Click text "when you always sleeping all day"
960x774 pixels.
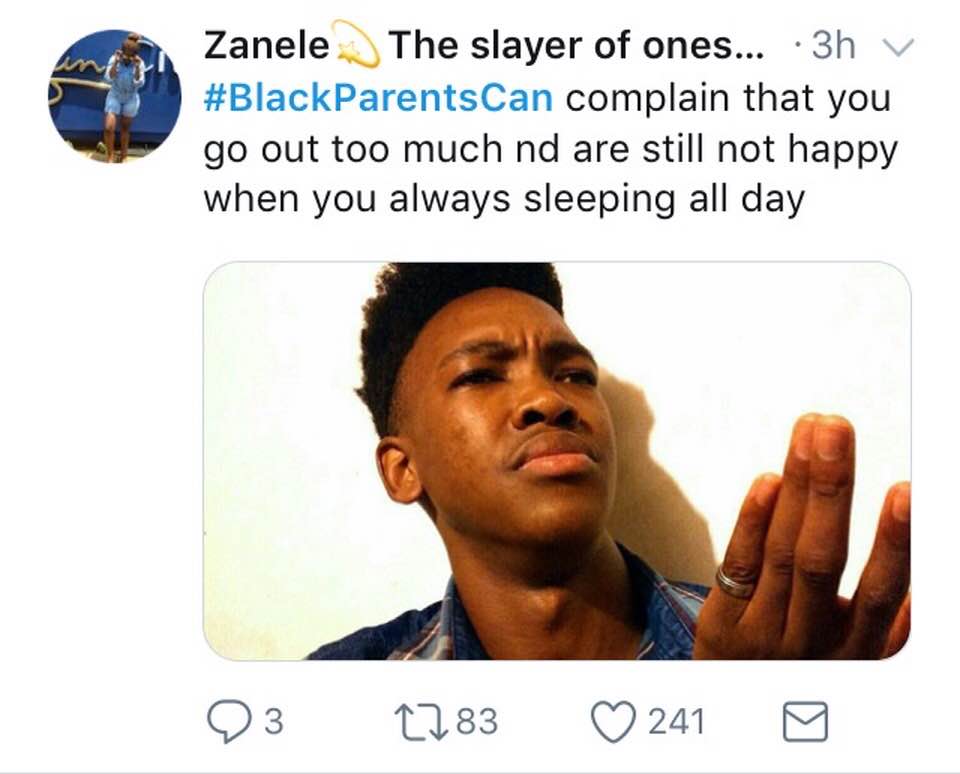pos(504,200)
